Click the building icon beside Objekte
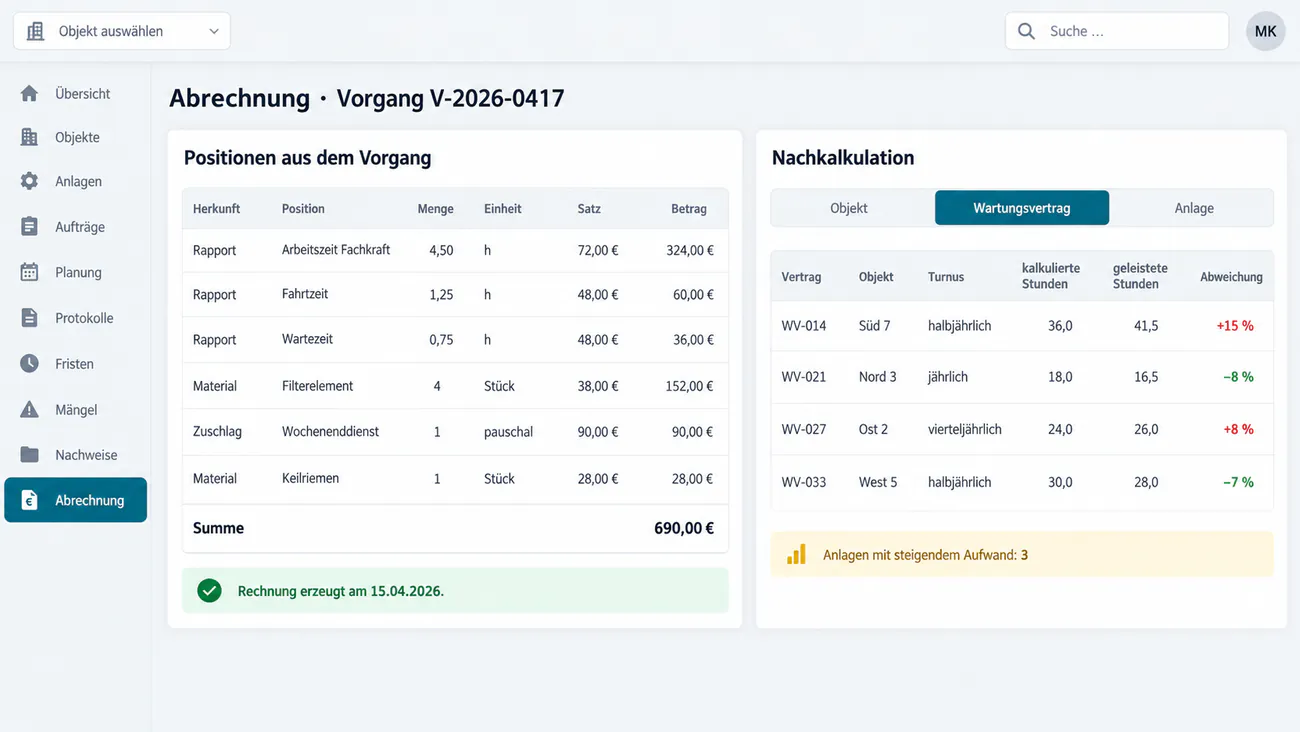 (29, 137)
